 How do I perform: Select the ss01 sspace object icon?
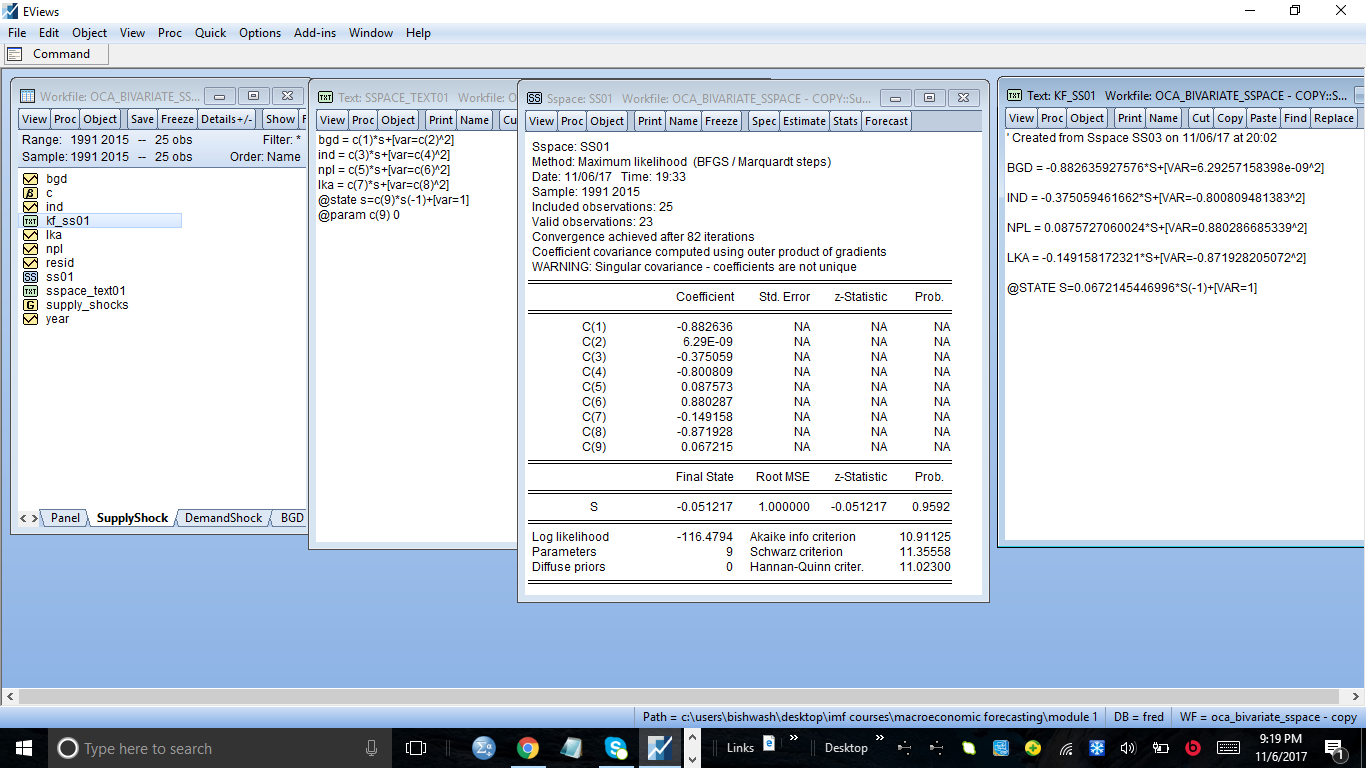[x=30, y=277]
